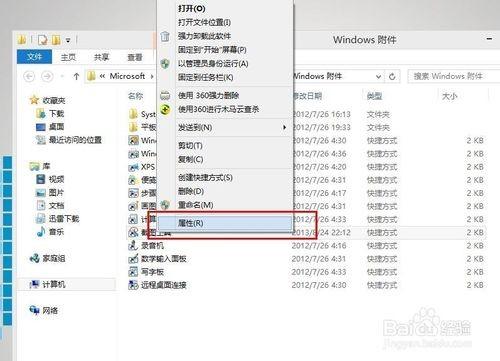The height and width of the screenshot is (361, 500).
Task: Switch to the 共享 ribbon tab
Action: click(x=101, y=57)
